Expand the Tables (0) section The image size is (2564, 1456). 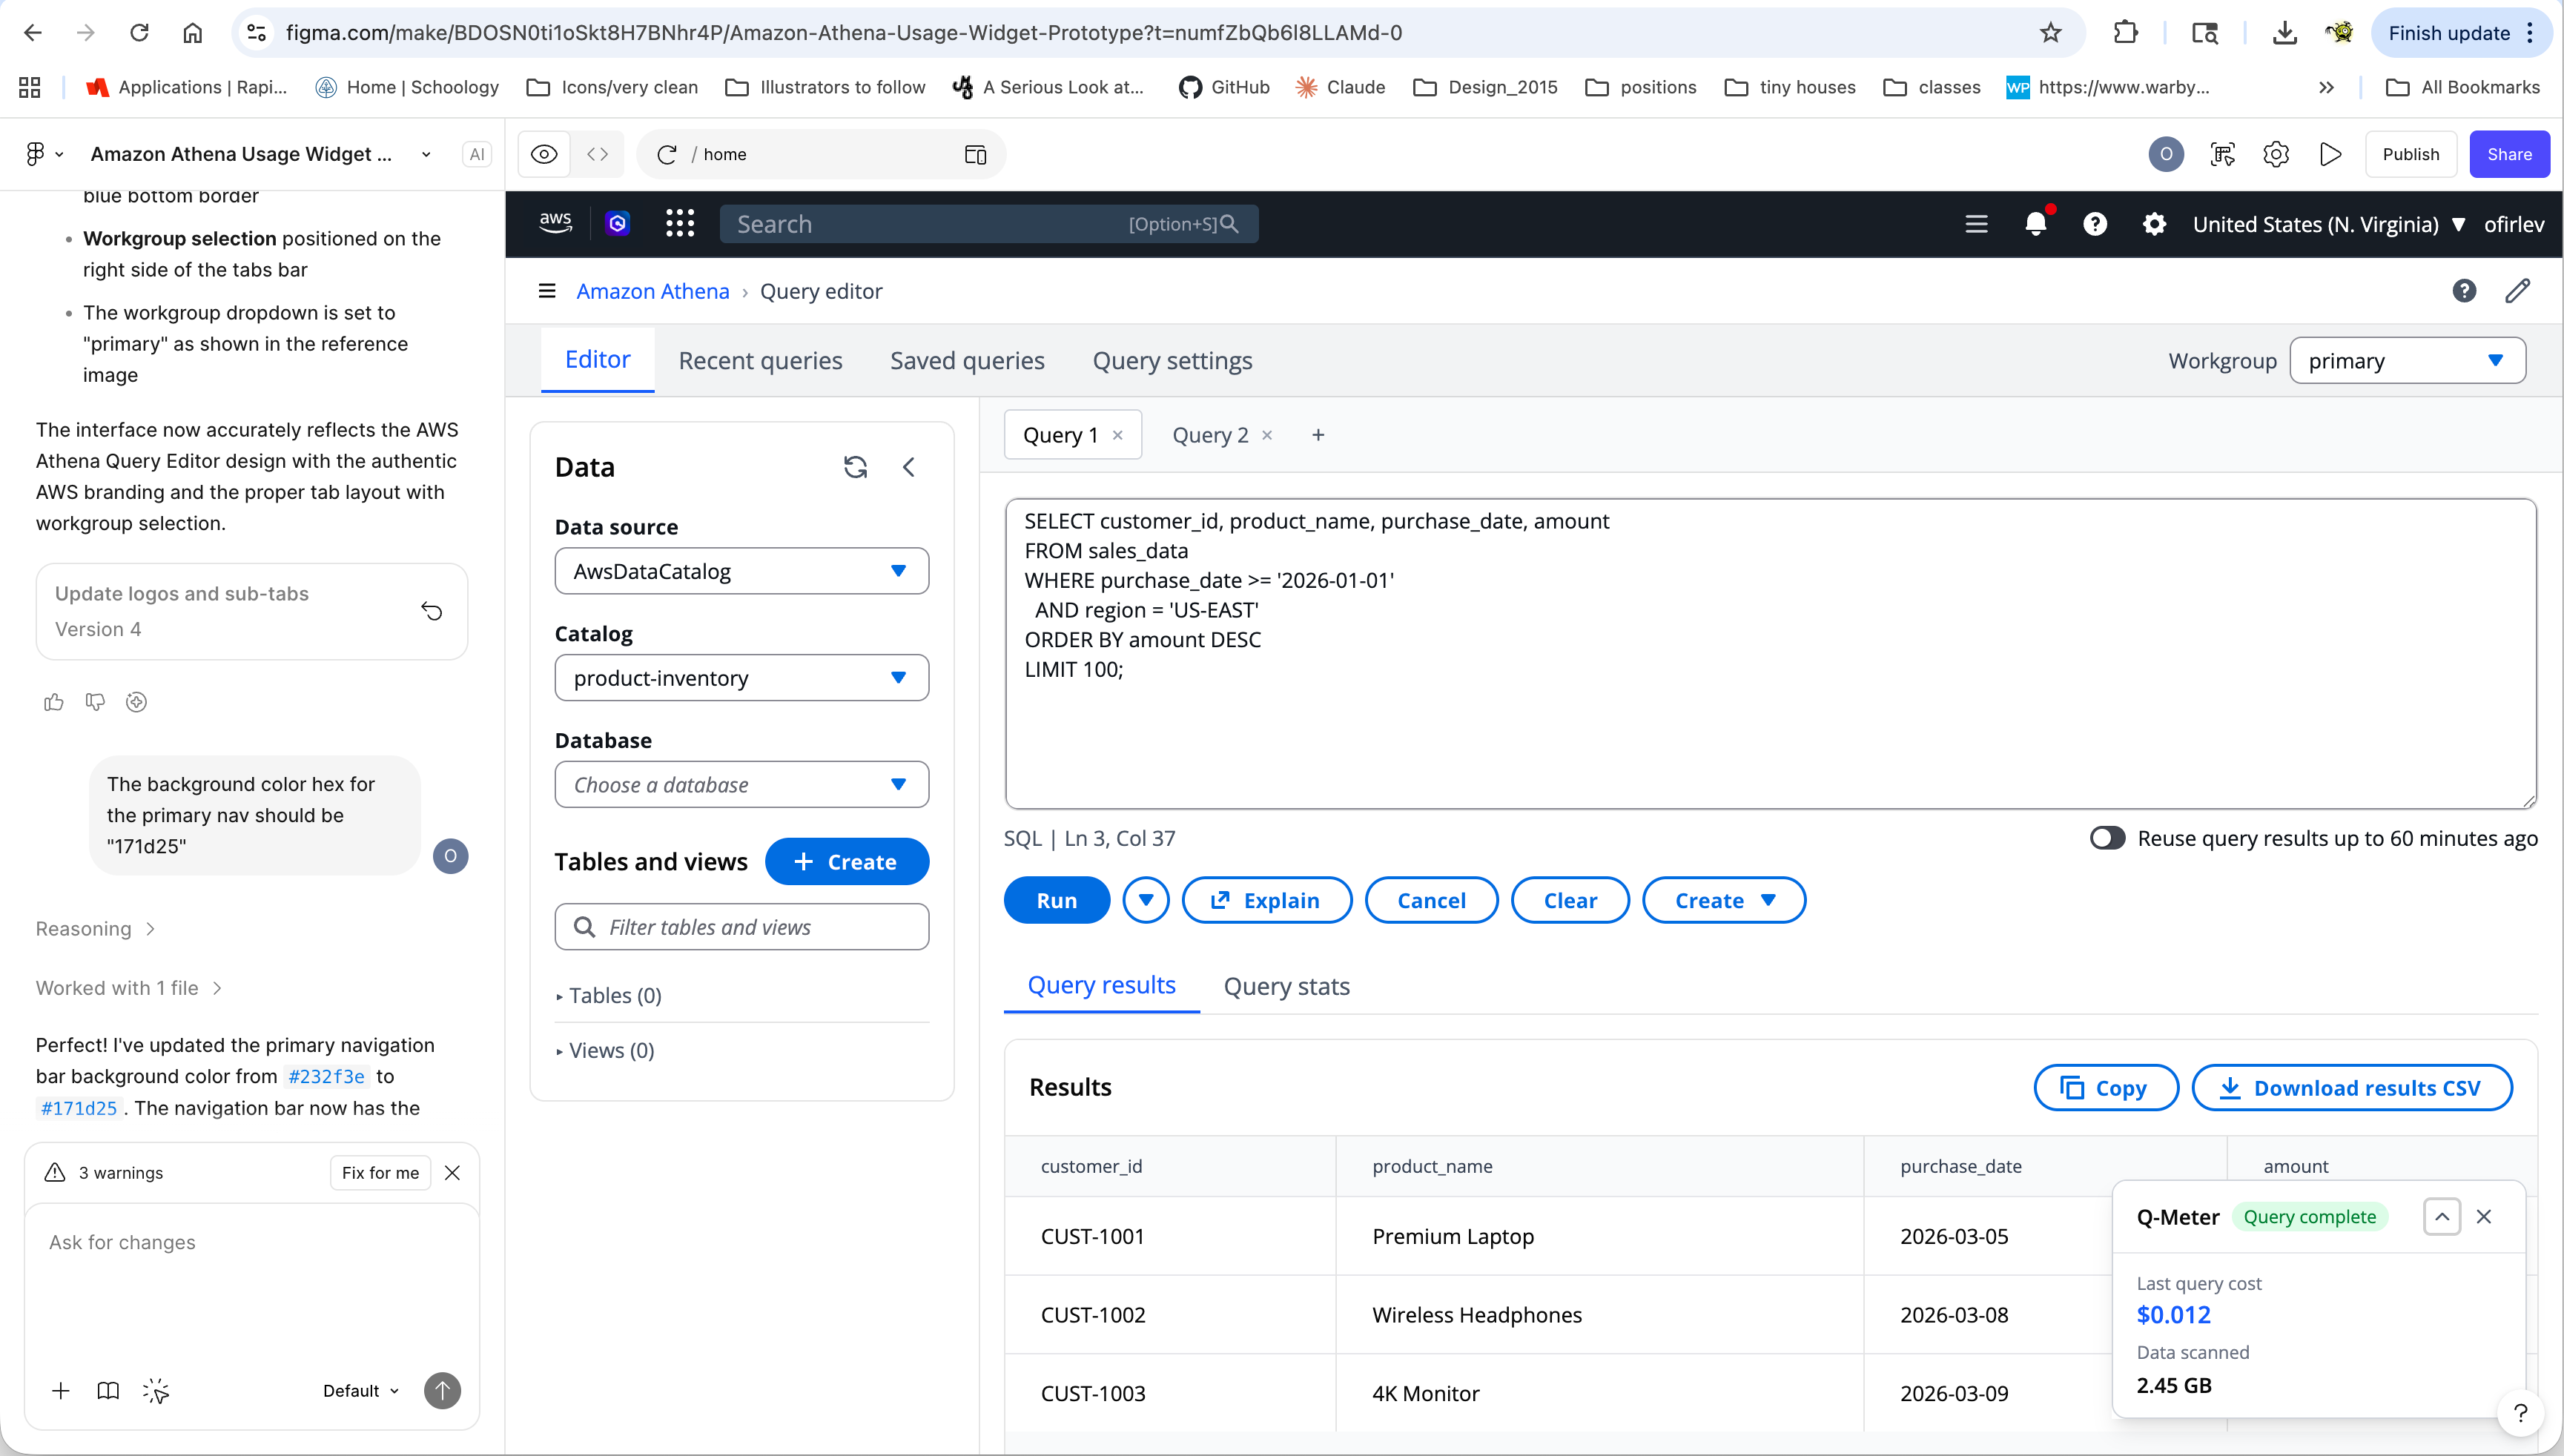click(613, 995)
